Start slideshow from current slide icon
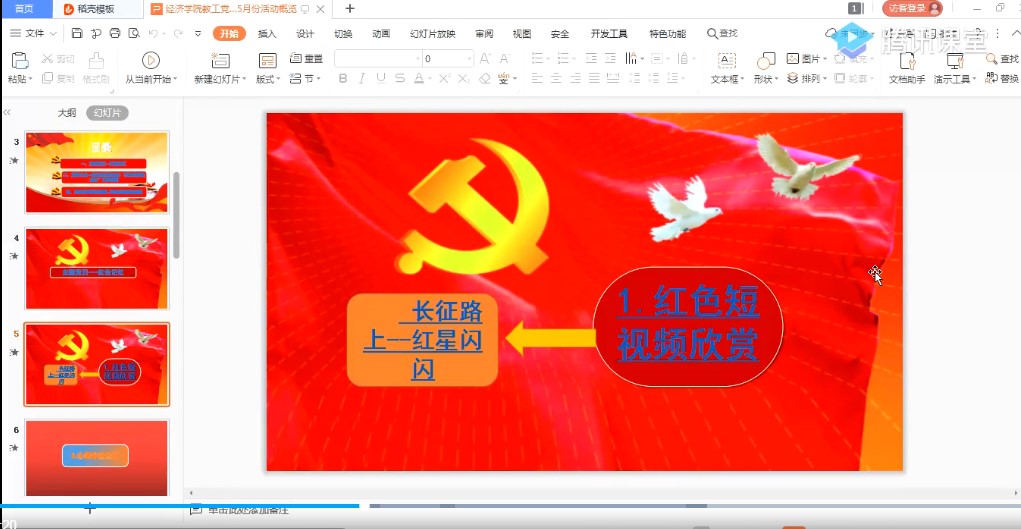This screenshot has width=1021, height=529. [151, 61]
